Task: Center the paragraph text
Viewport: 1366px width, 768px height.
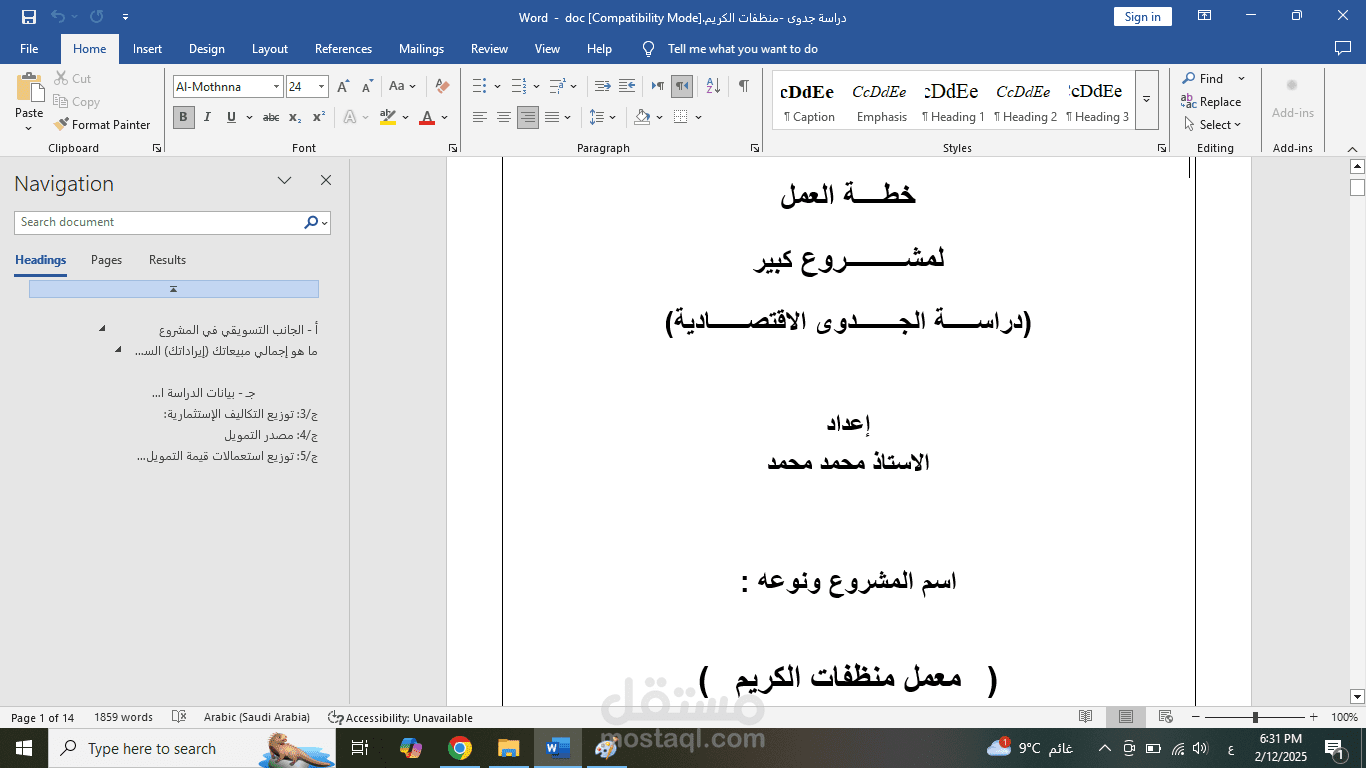Action: 504,117
